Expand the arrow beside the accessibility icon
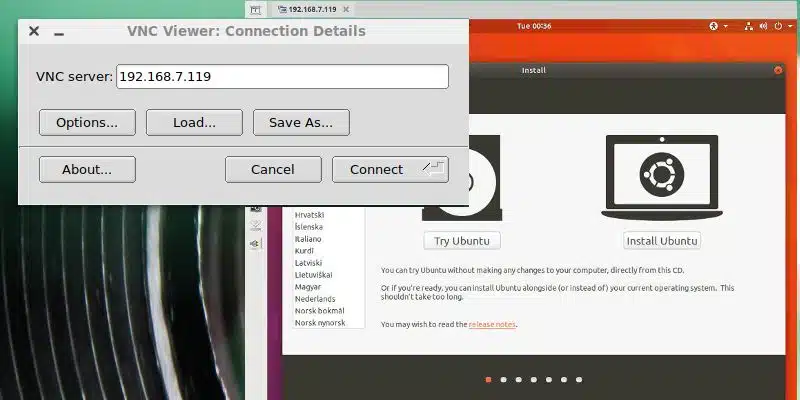The image size is (800, 400). click(726, 27)
